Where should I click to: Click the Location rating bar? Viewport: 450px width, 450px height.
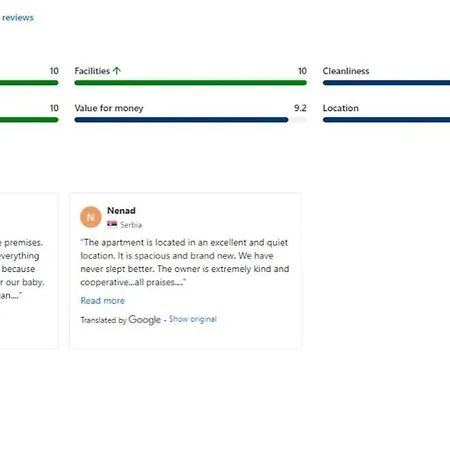[x=386, y=120]
